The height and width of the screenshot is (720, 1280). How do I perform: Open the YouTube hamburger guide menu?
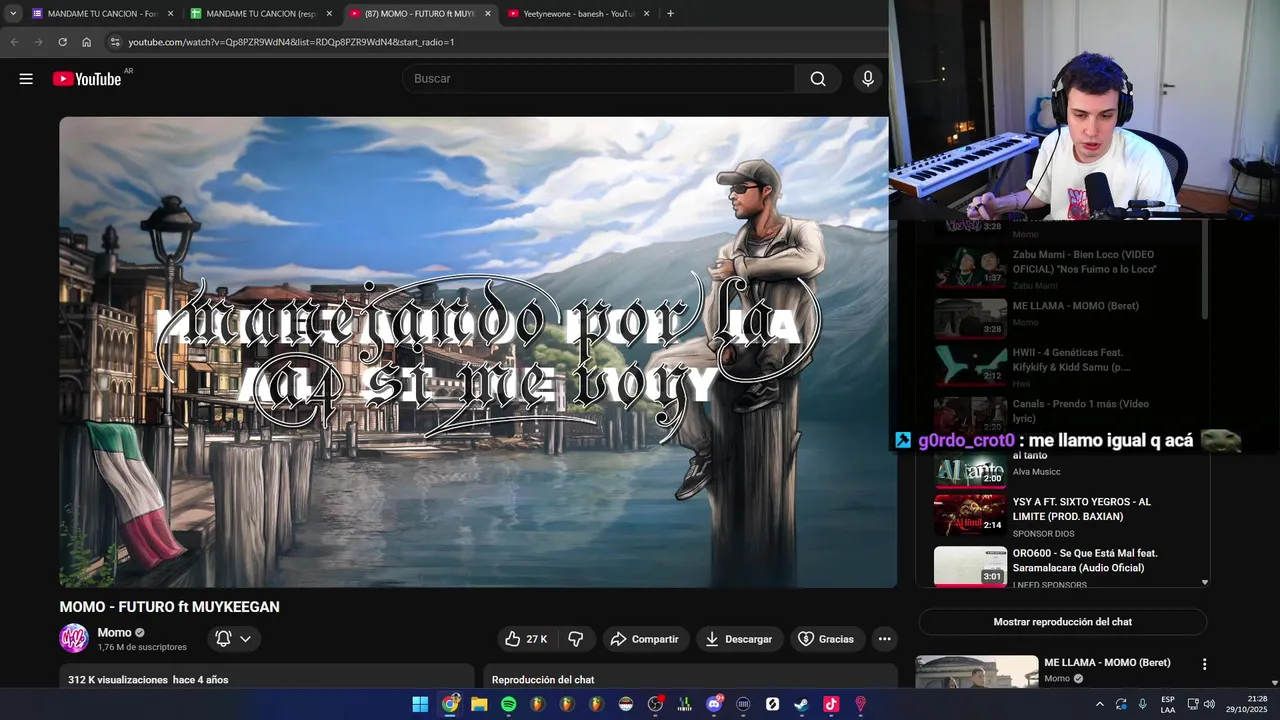pyautogui.click(x=26, y=79)
